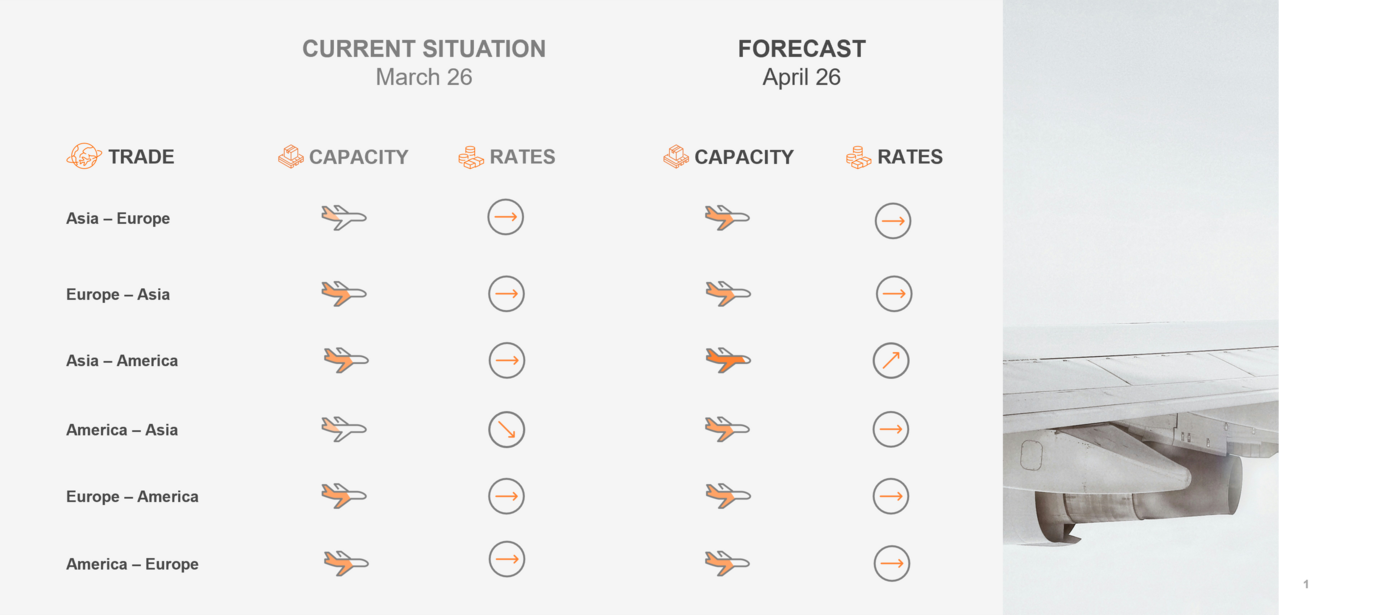This screenshot has height=615, width=1400.
Task: Click current rates arrow for America – Asia
Action: click(x=507, y=430)
